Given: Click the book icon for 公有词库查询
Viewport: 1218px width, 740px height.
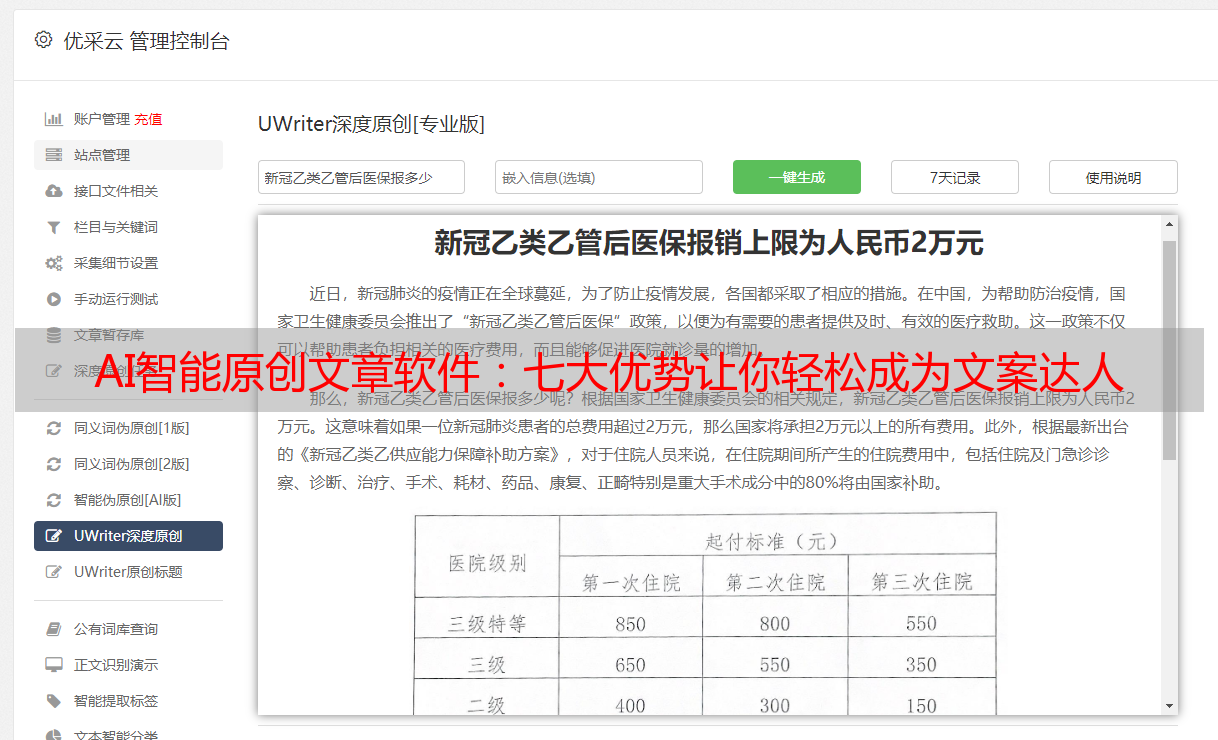Looking at the screenshot, I should pos(54,629).
